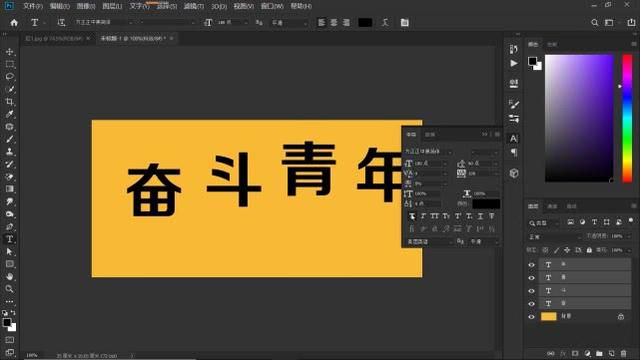Viewport: 640px width, 360px height.
Task: Select the Brush tool
Action: click(10, 139)
